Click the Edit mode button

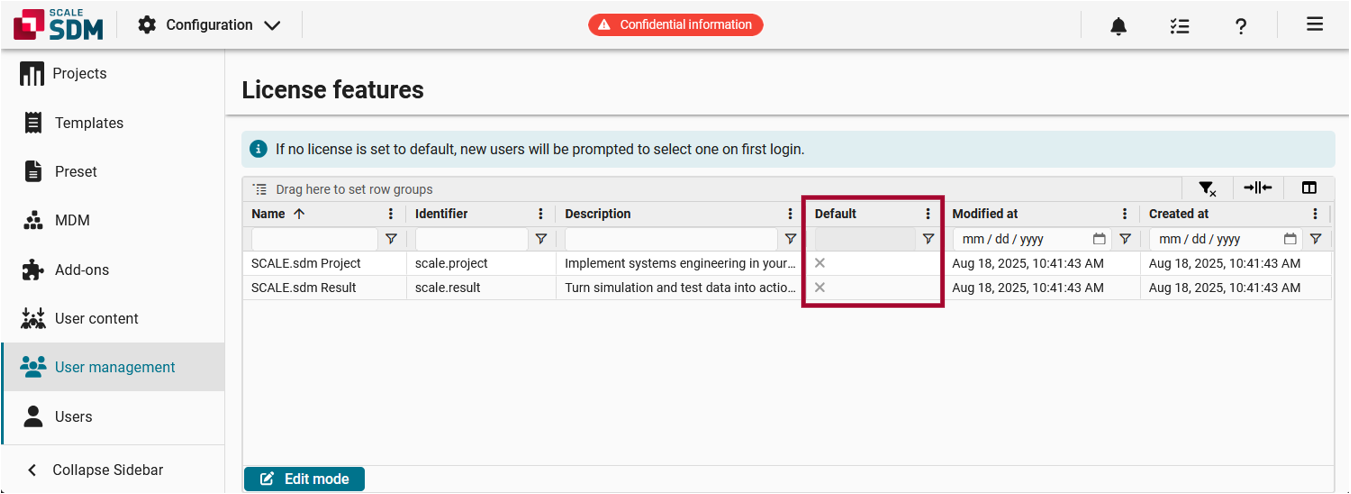[x=304, y=479]
